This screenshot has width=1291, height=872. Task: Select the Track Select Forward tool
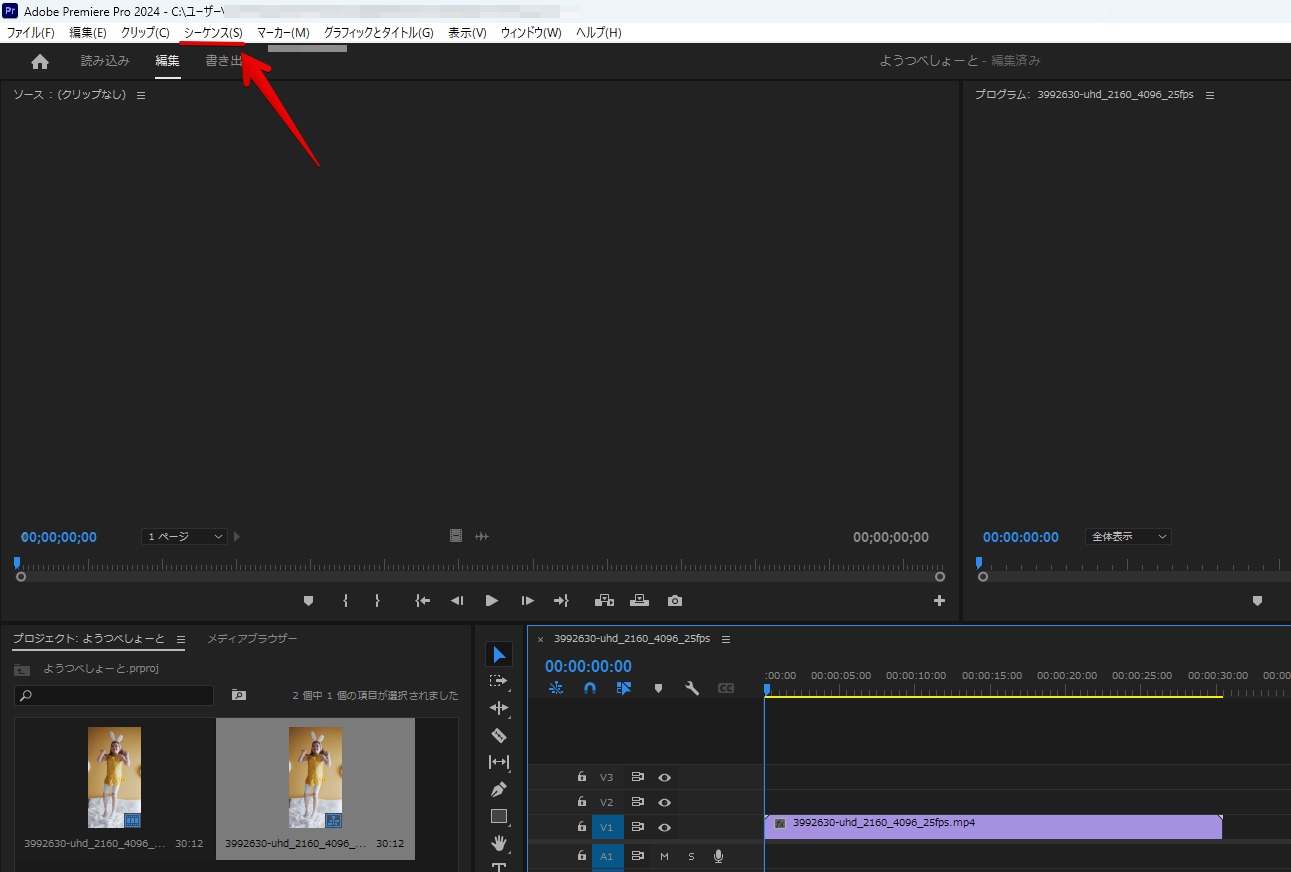point(499,681)
